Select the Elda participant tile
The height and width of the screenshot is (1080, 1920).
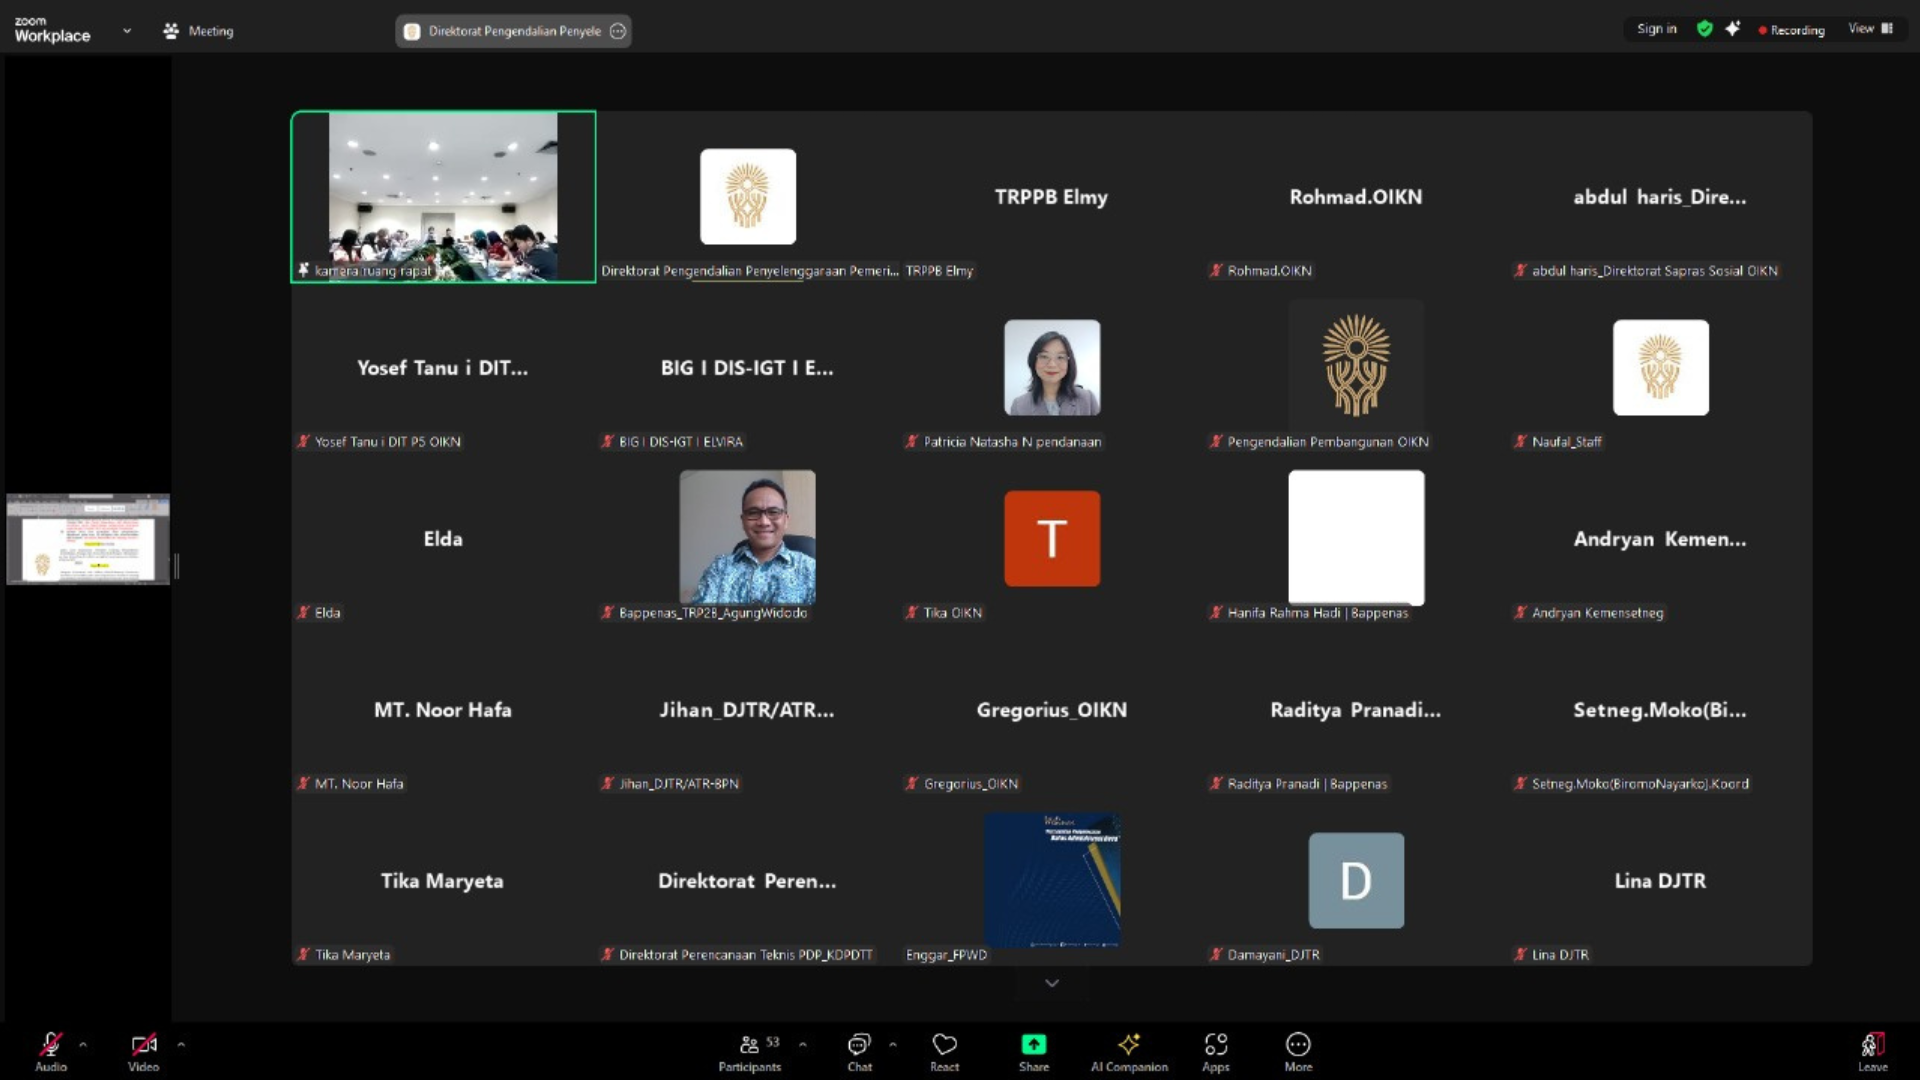tap(443, 539)
